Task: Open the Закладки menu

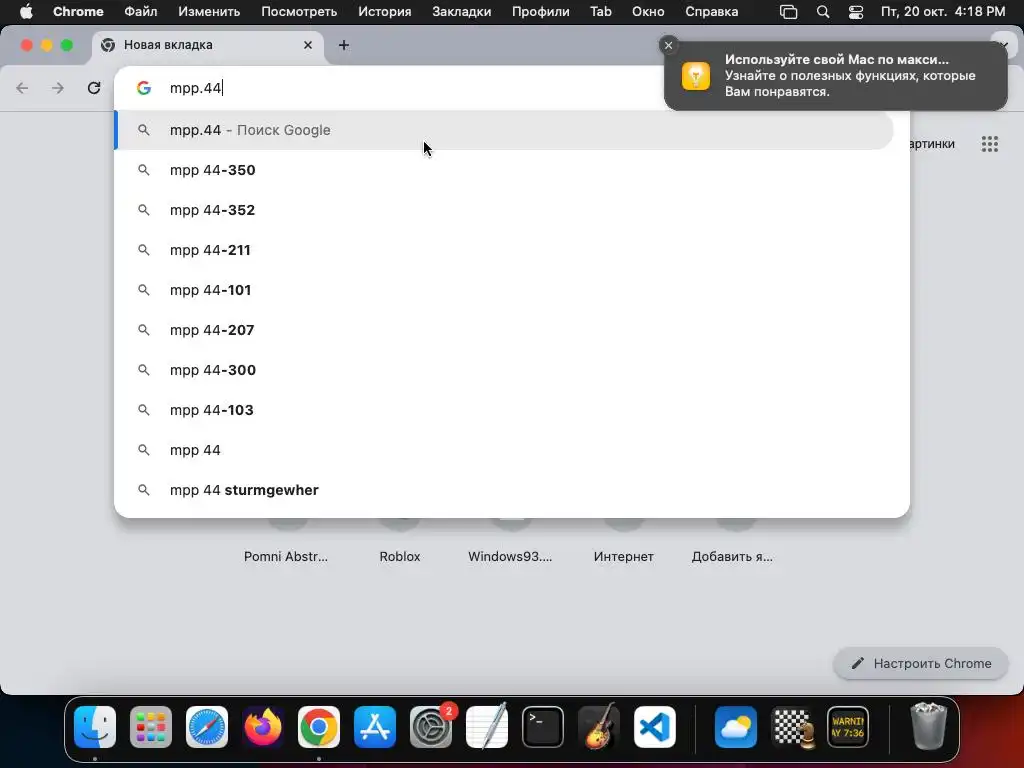Action: (462, 12)
